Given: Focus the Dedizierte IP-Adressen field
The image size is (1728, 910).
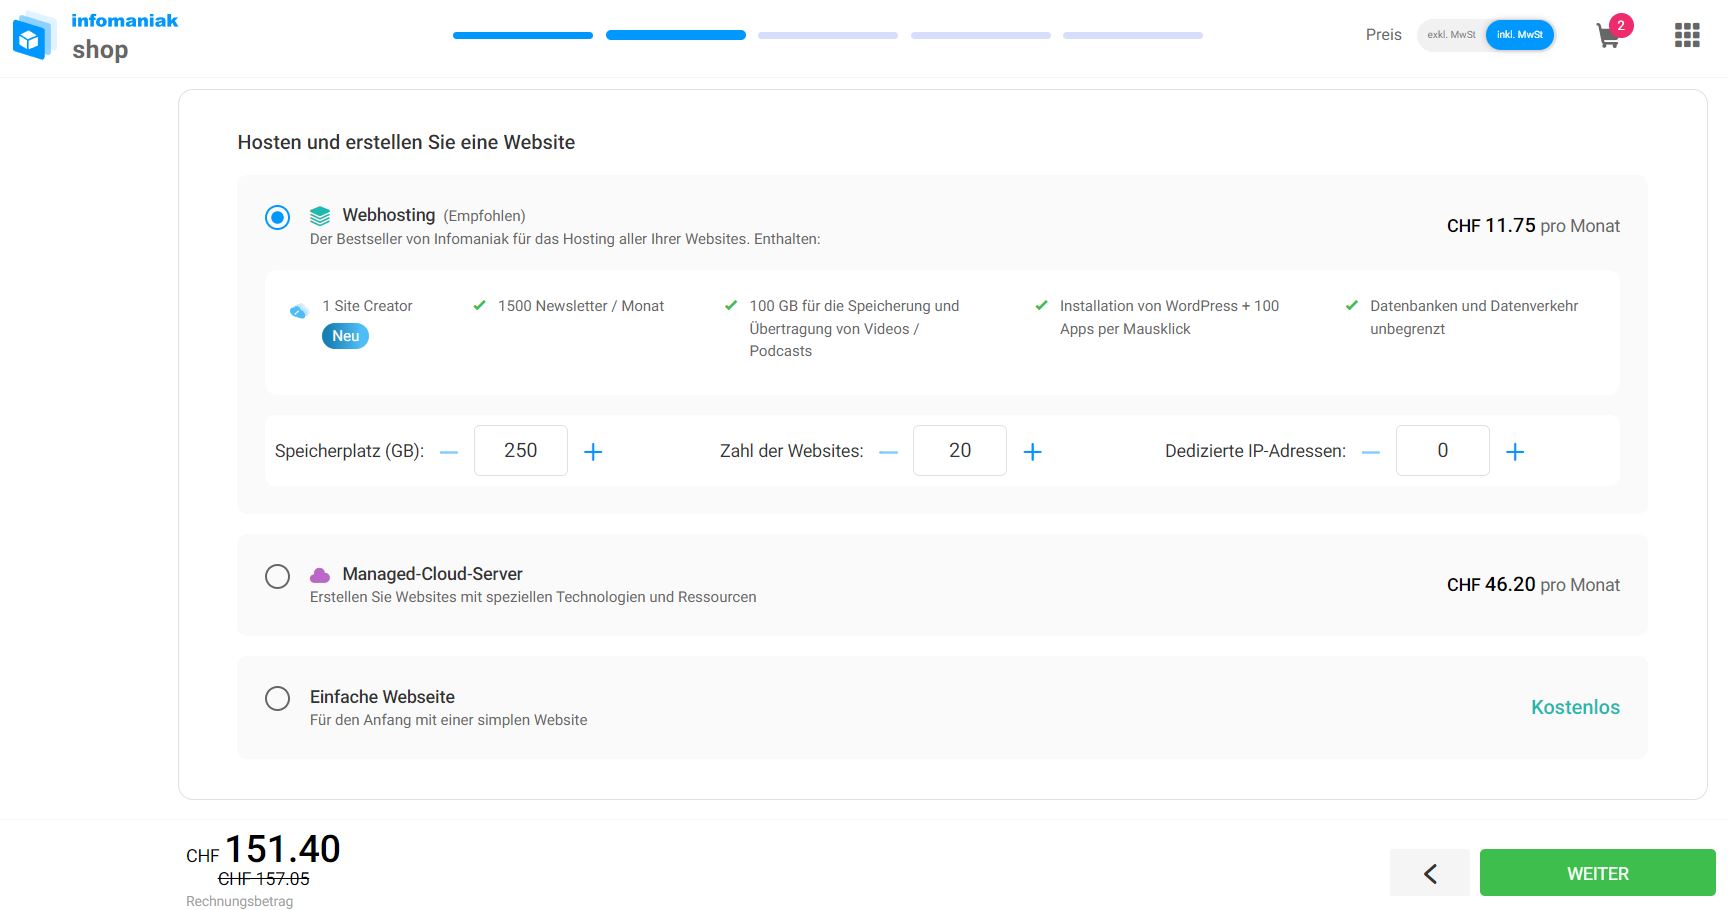Looking at the screenshot, I should click(x=1443, y=450).
